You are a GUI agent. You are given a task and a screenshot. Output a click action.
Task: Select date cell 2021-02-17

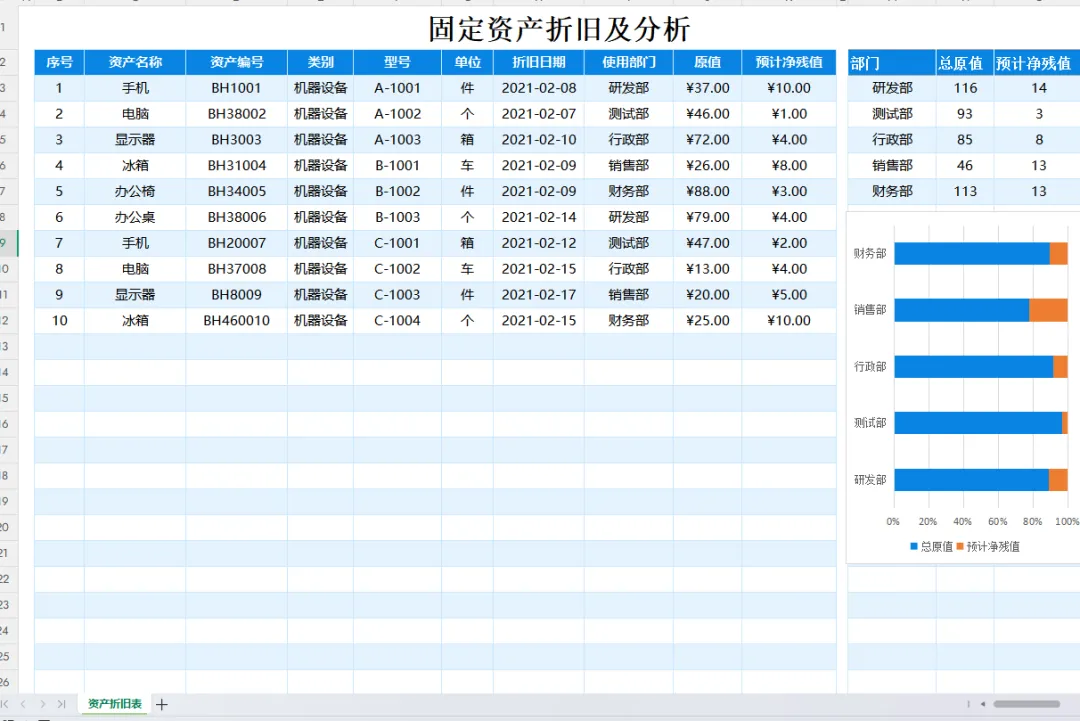(x=539, y=295)
